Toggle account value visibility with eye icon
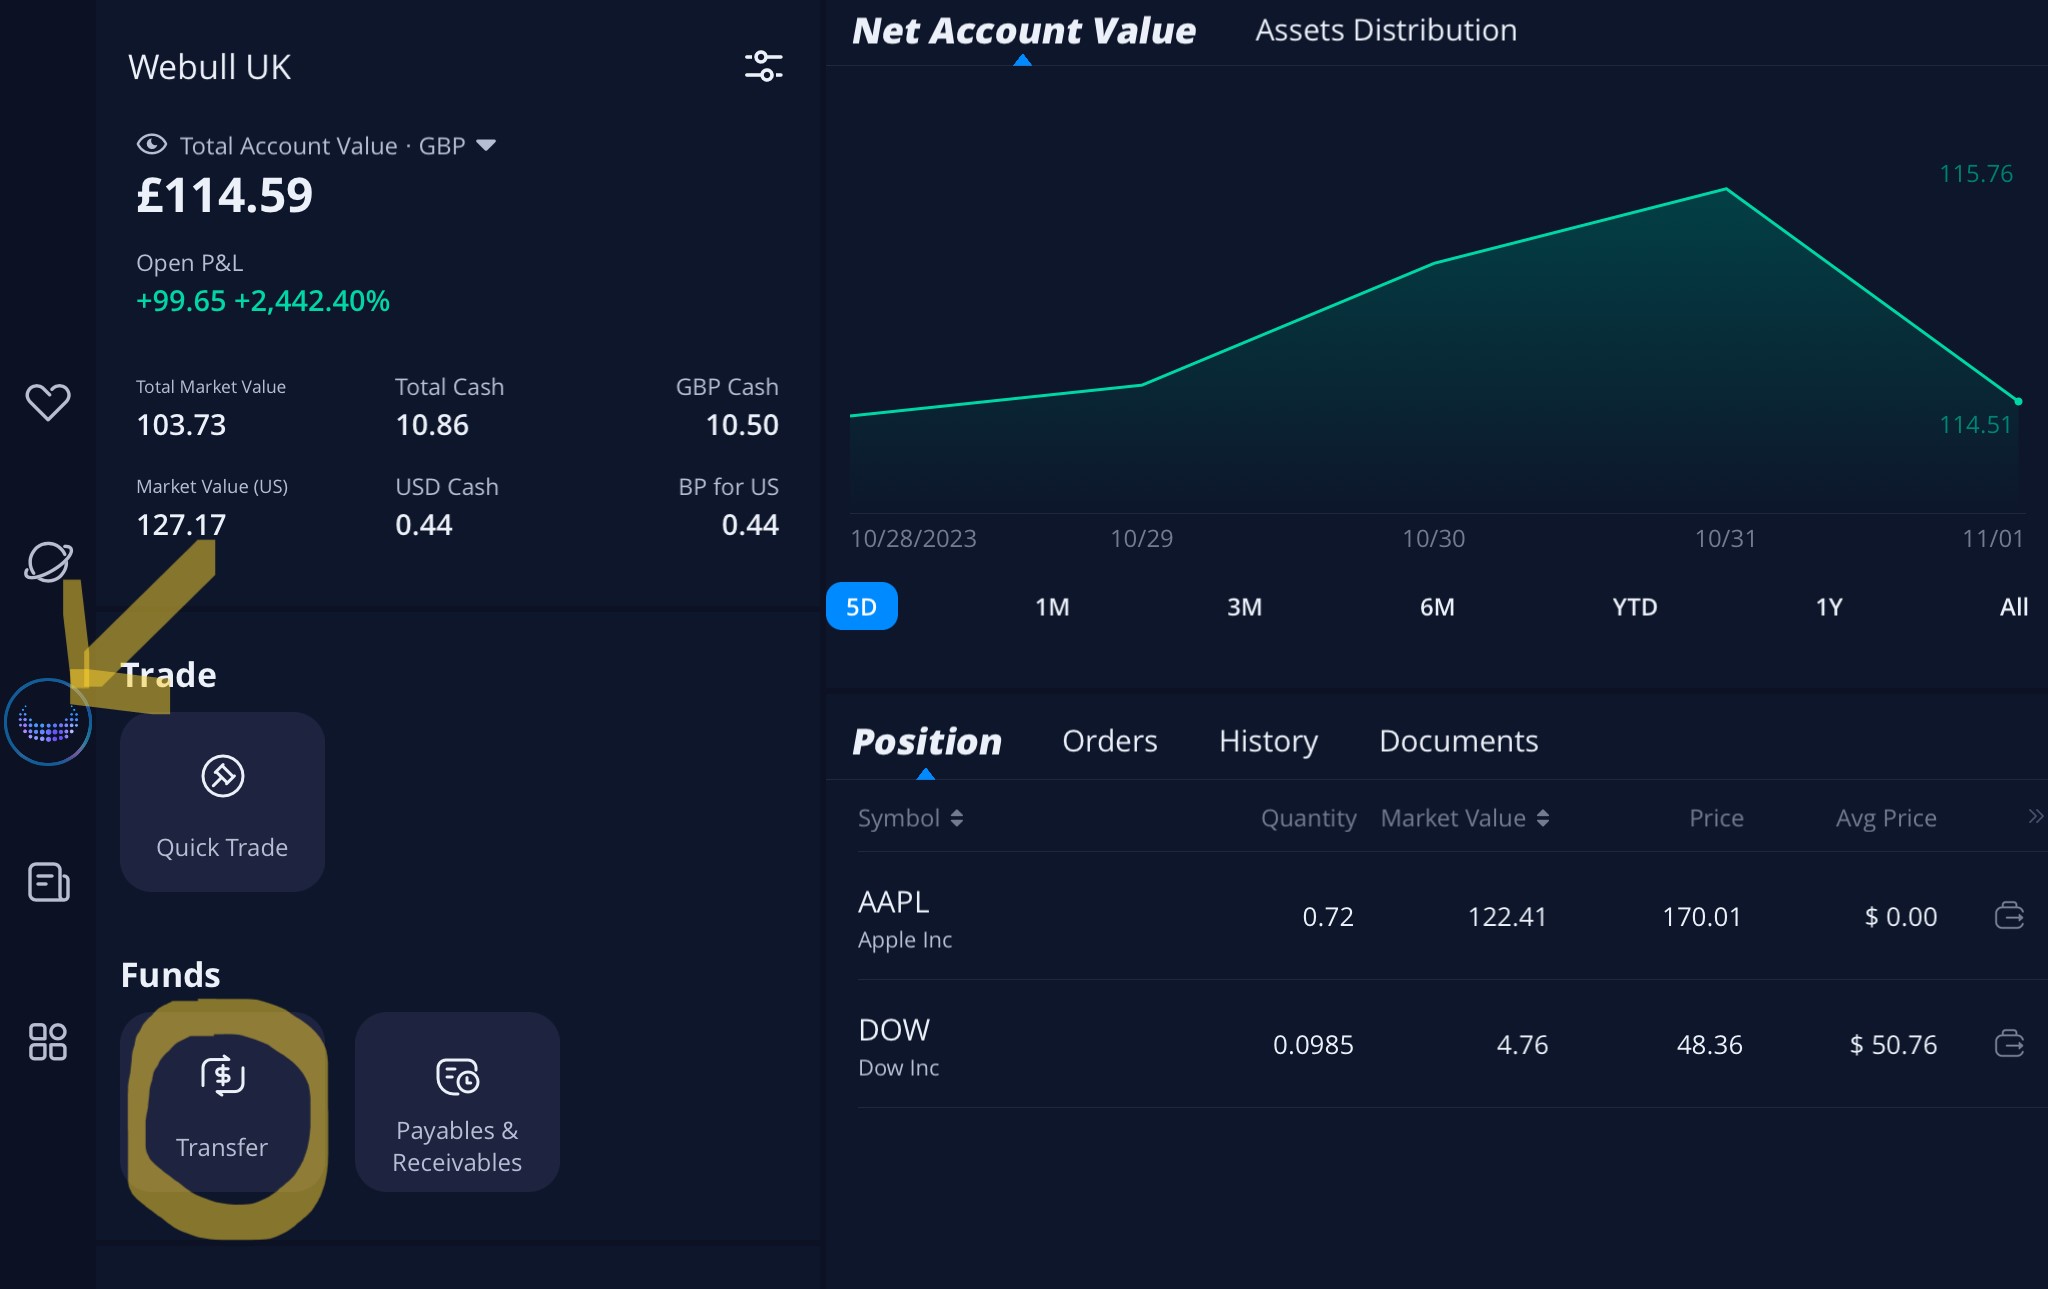This screenshot has height=1289, width=2048. click(151, 144)
